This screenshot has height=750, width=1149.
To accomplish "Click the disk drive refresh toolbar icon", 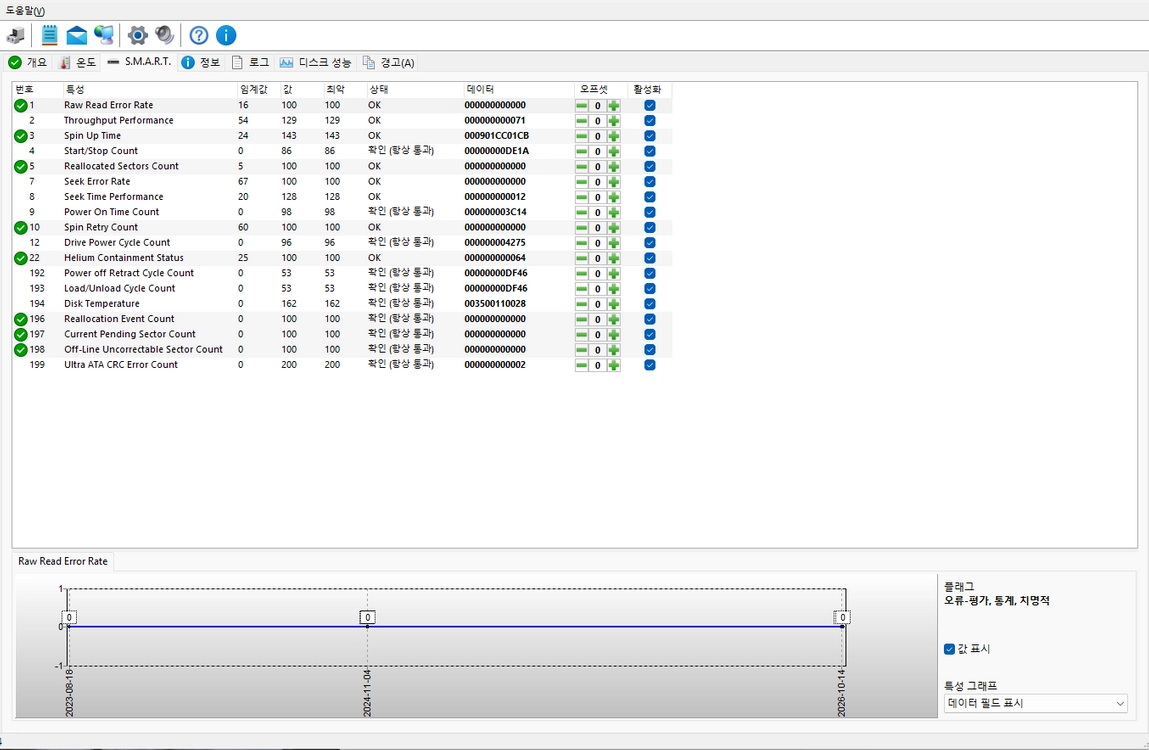I will click(15, 35).
